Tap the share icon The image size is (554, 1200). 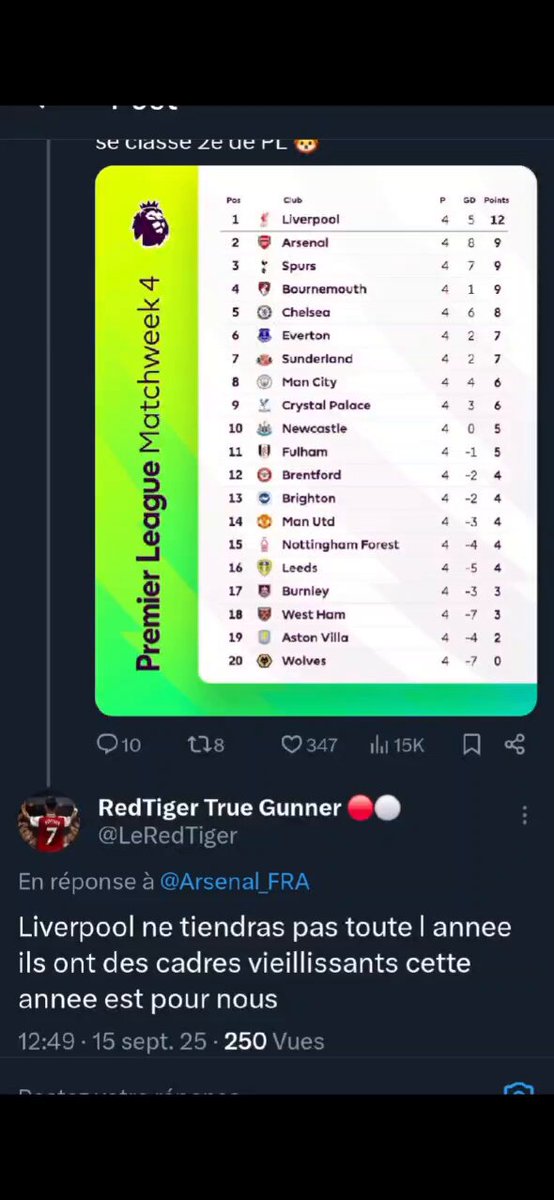coord(515,744)
